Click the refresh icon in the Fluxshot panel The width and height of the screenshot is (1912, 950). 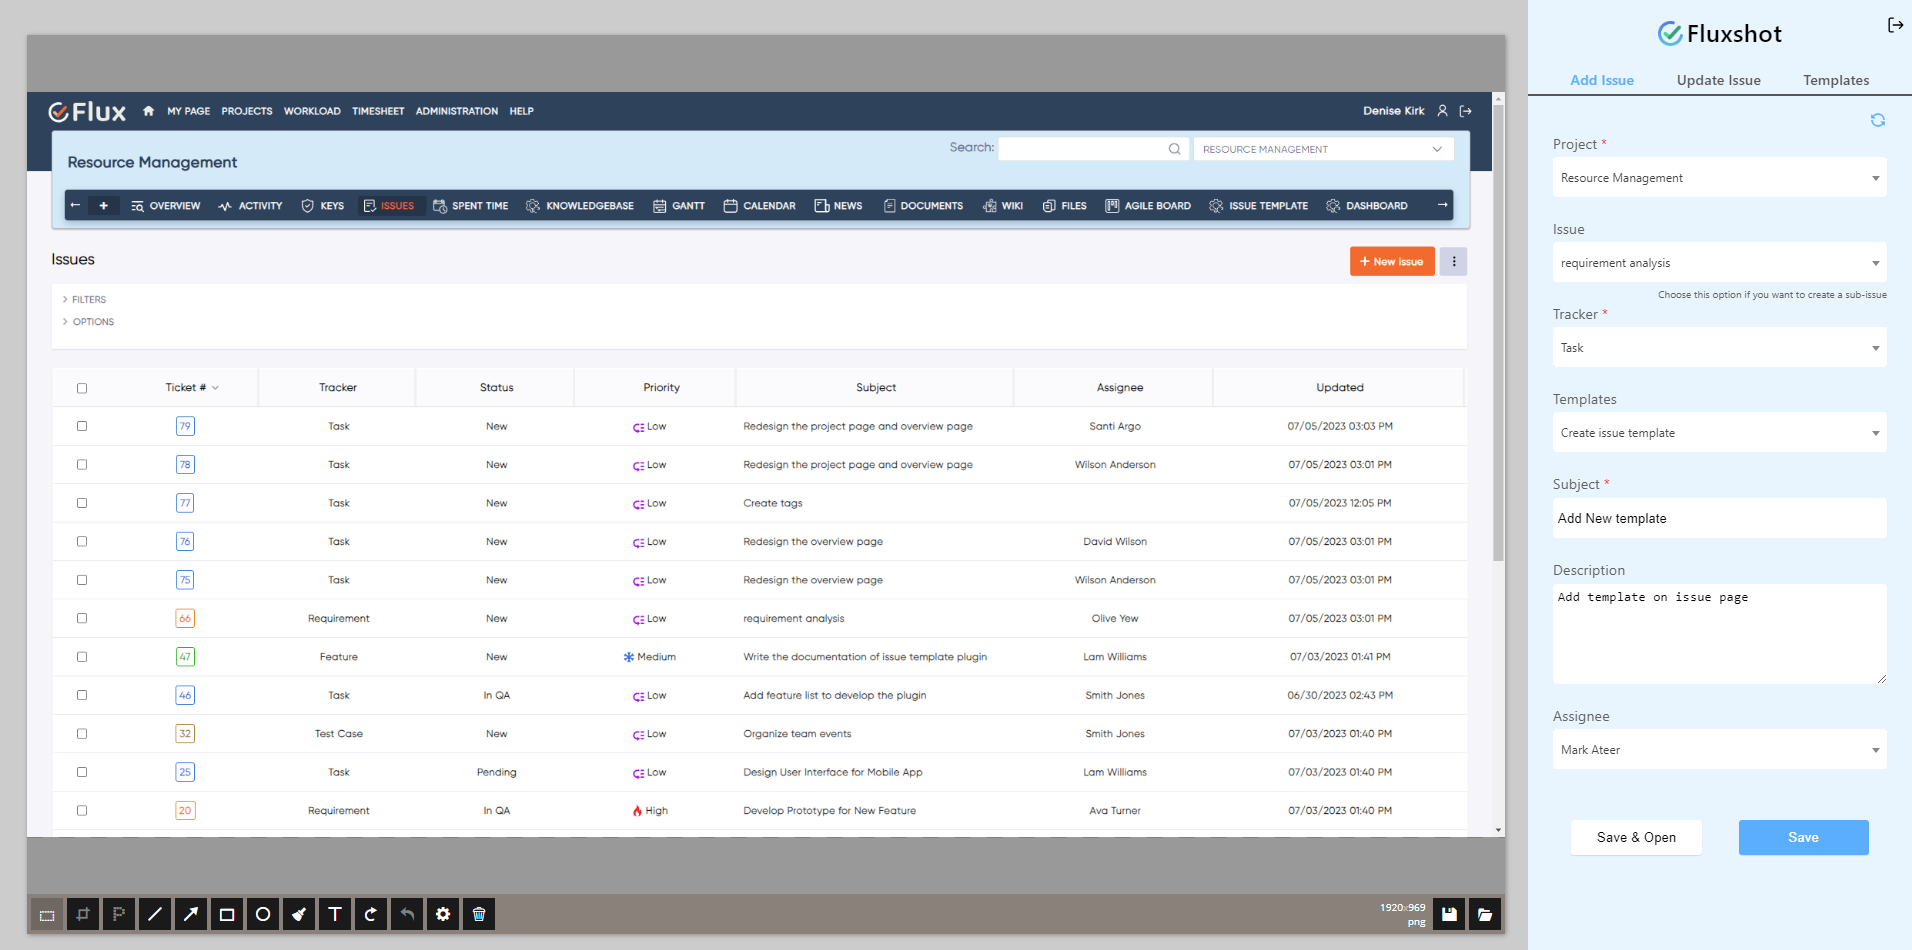tap(1878, 120)
